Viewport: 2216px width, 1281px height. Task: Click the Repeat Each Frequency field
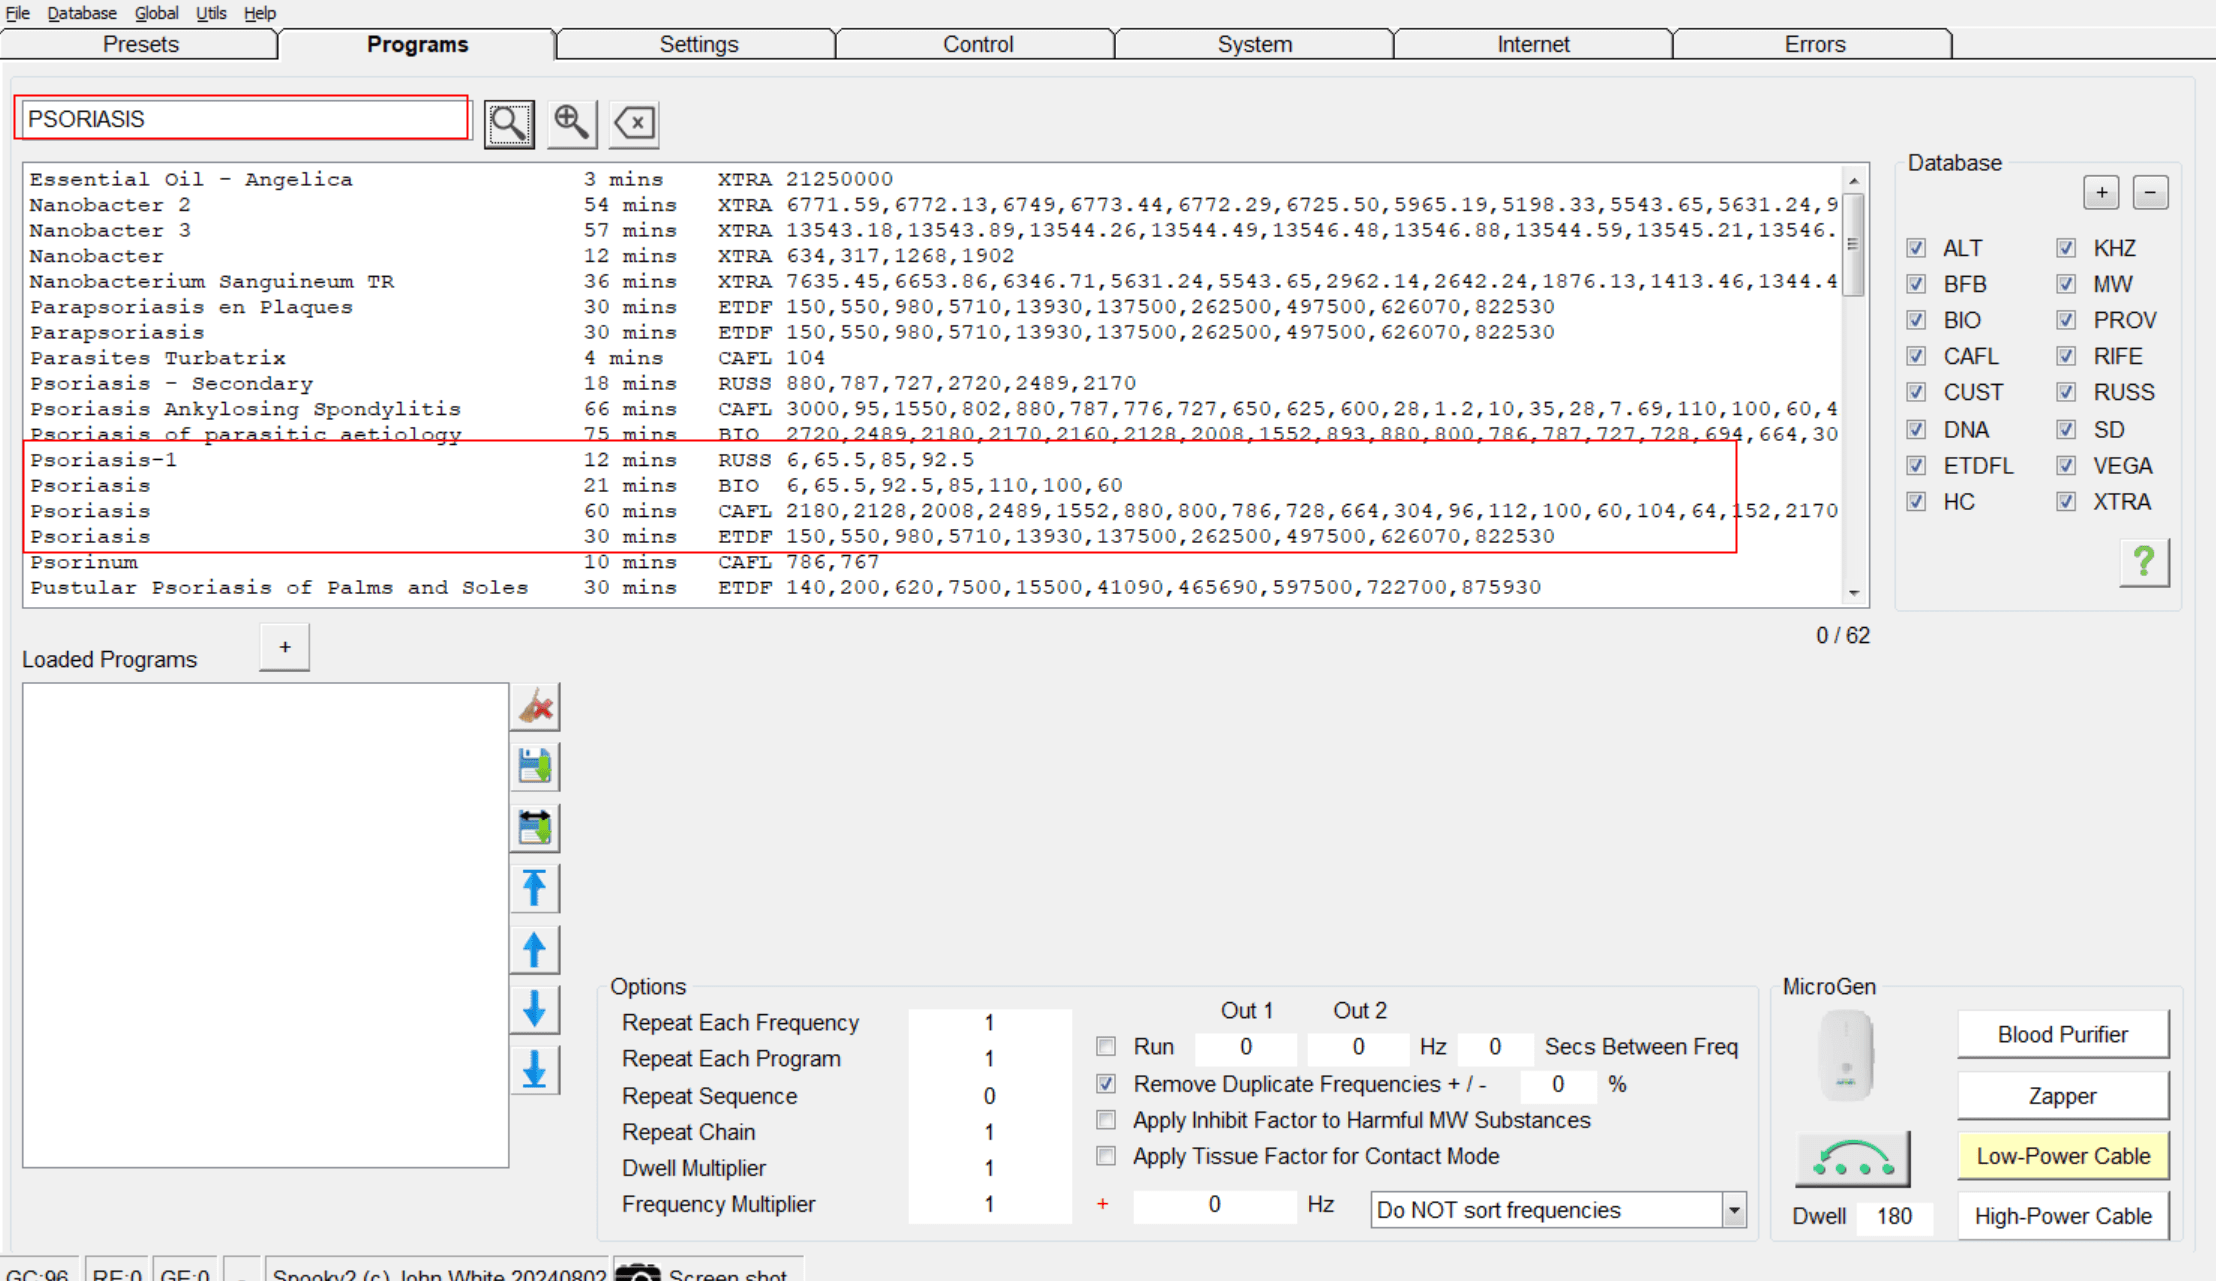[989, 1023]
